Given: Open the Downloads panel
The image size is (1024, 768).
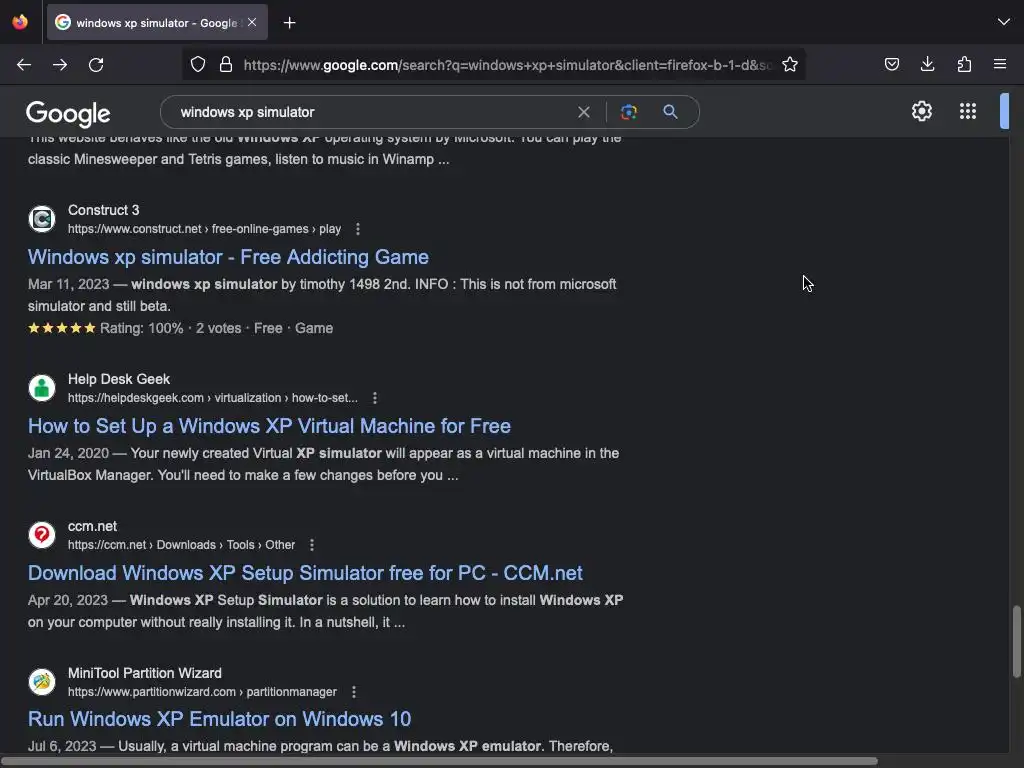Looking at the screenshot, I should (x=927, y=64).
